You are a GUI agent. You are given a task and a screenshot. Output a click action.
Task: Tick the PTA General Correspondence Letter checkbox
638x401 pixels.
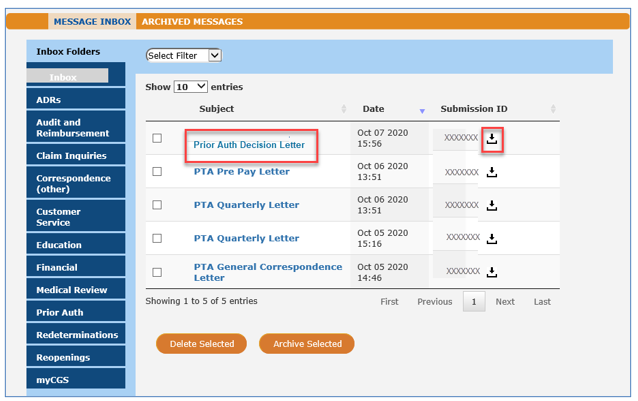click(x=157, y=272)
